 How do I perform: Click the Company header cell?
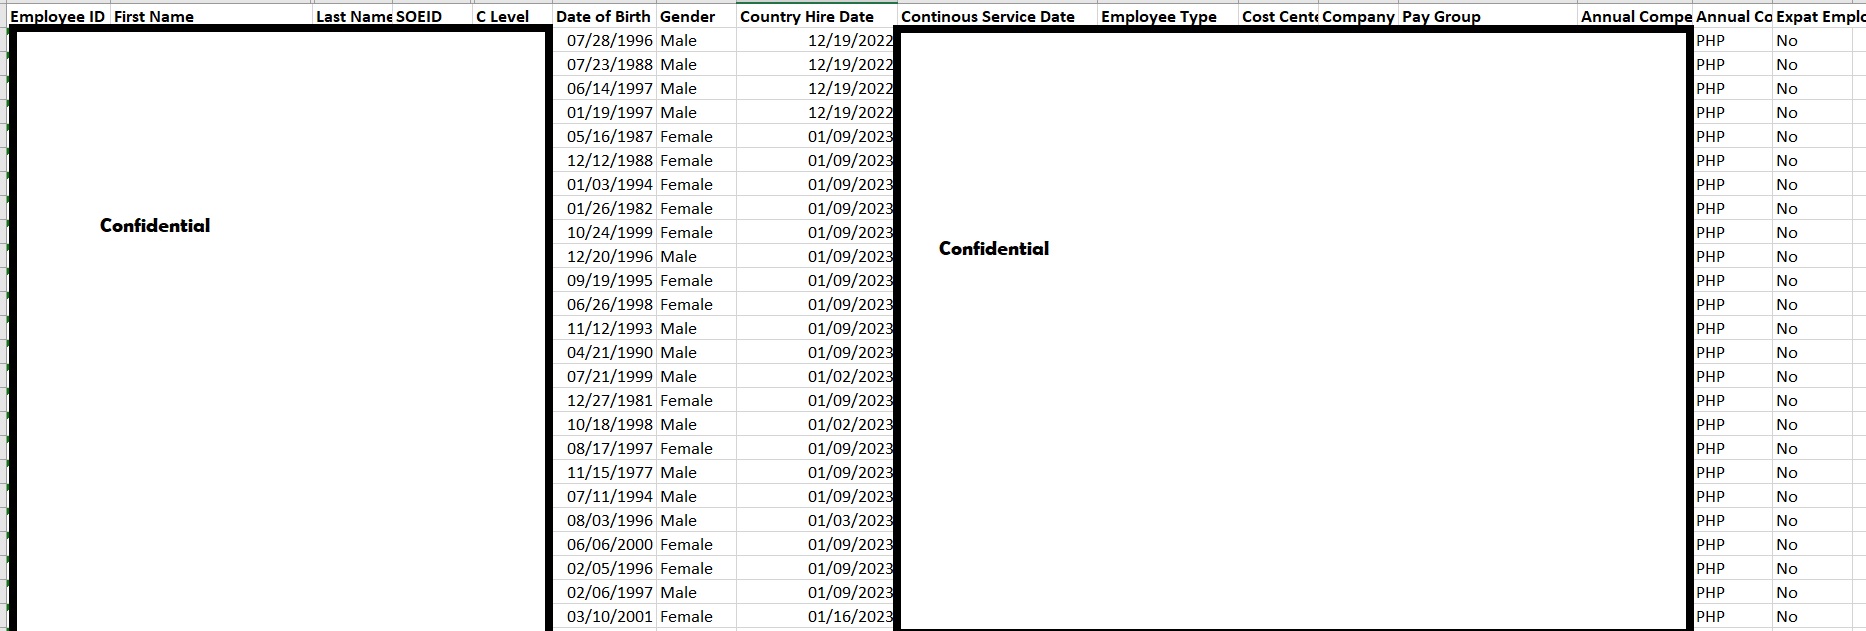tap(1358, 16)
